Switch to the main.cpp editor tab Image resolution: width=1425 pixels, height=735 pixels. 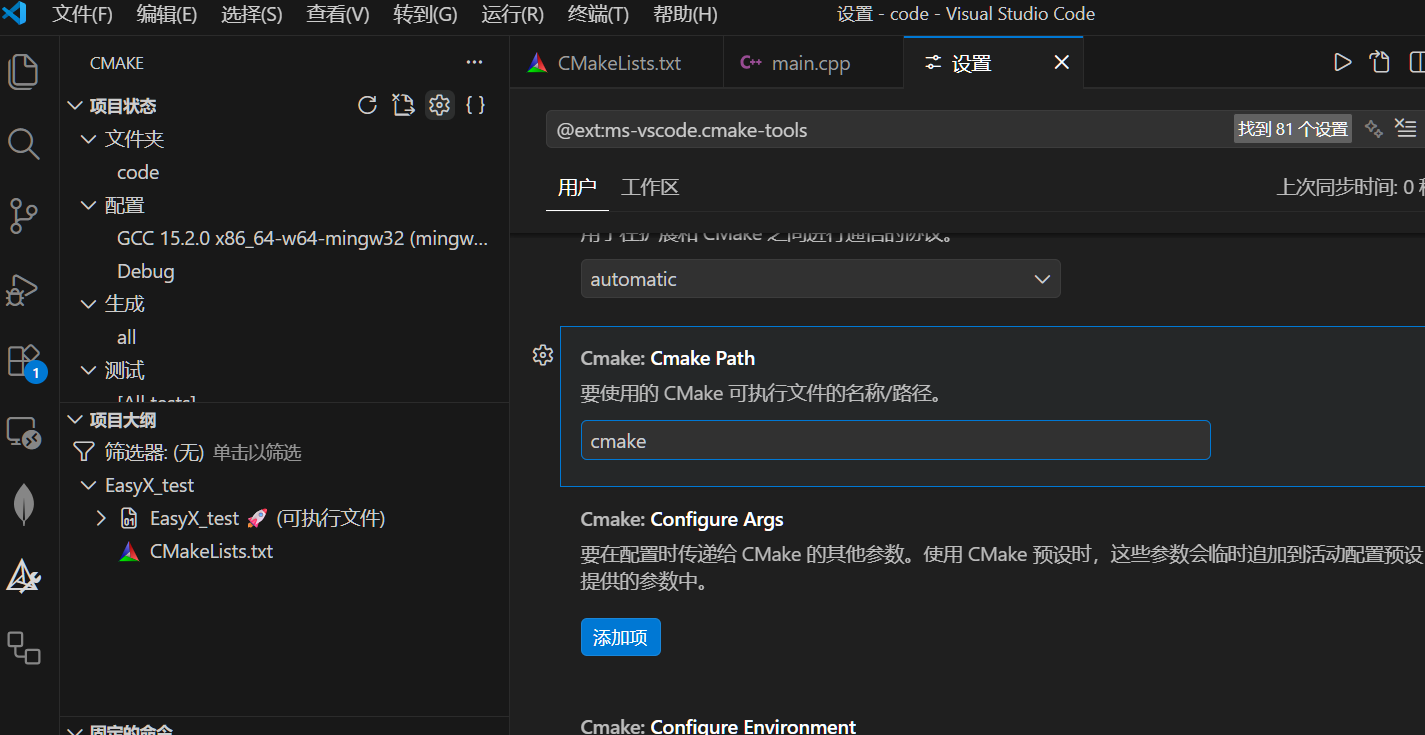click(813, 63)
